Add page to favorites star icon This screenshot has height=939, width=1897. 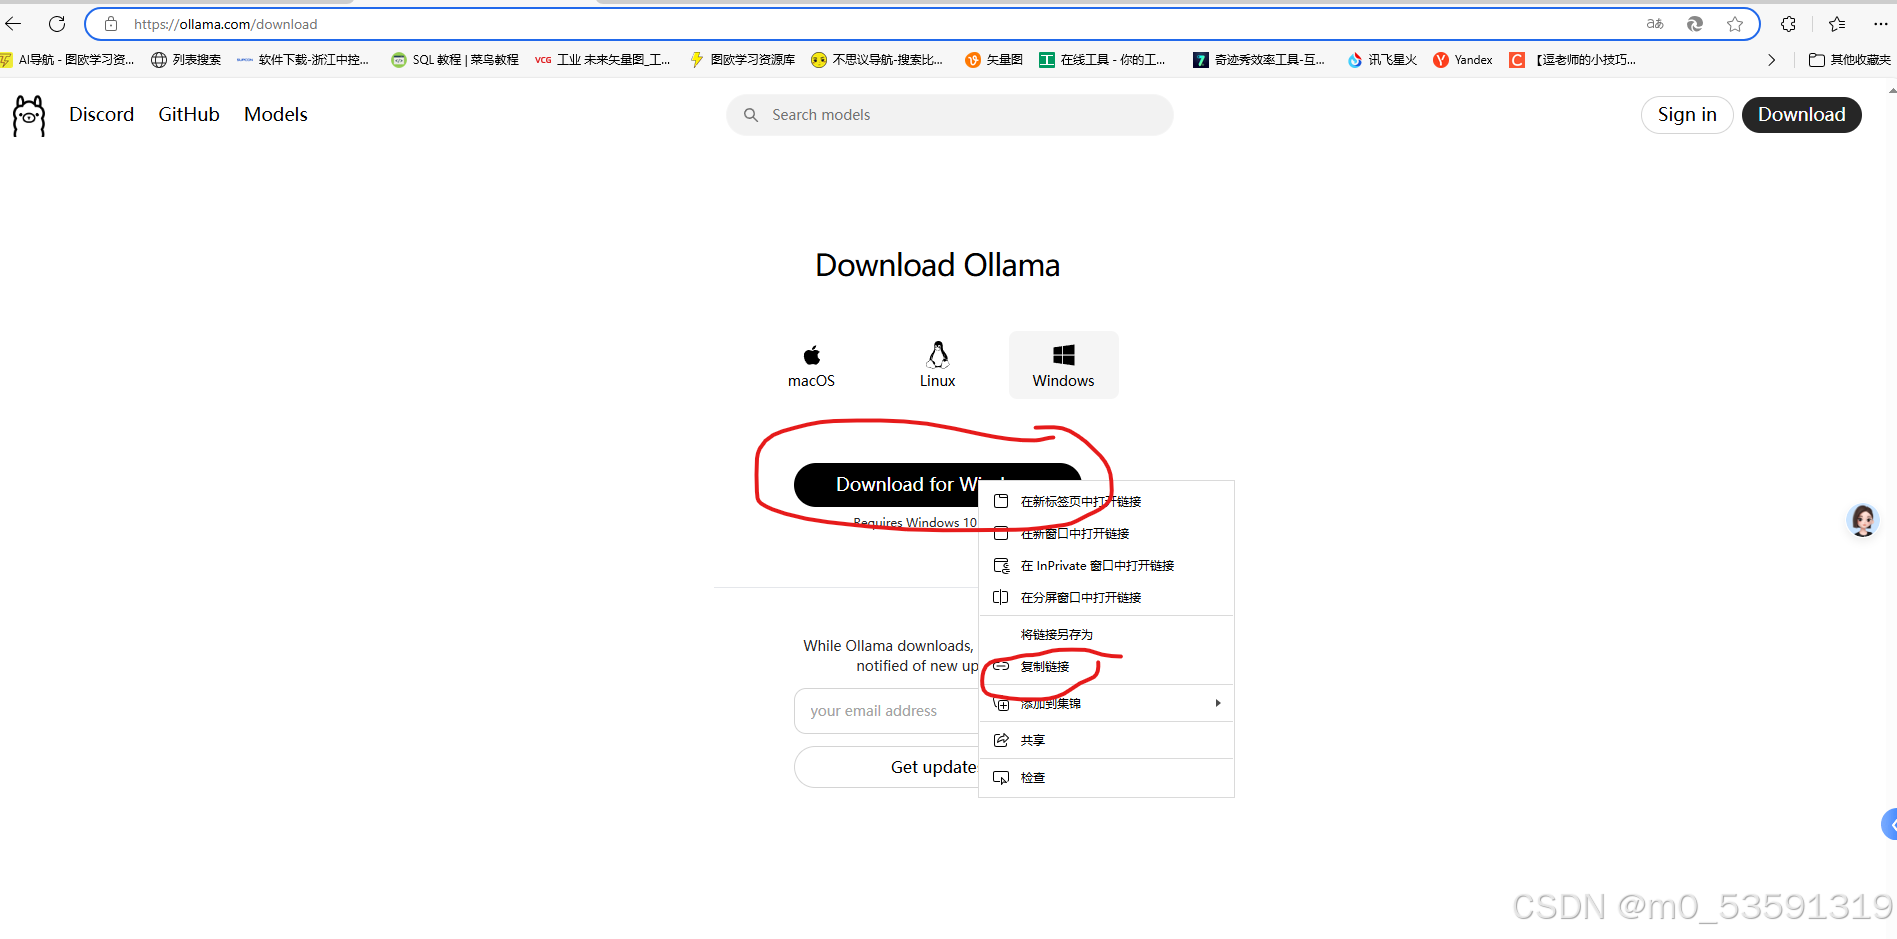[x=1735, y=24]
